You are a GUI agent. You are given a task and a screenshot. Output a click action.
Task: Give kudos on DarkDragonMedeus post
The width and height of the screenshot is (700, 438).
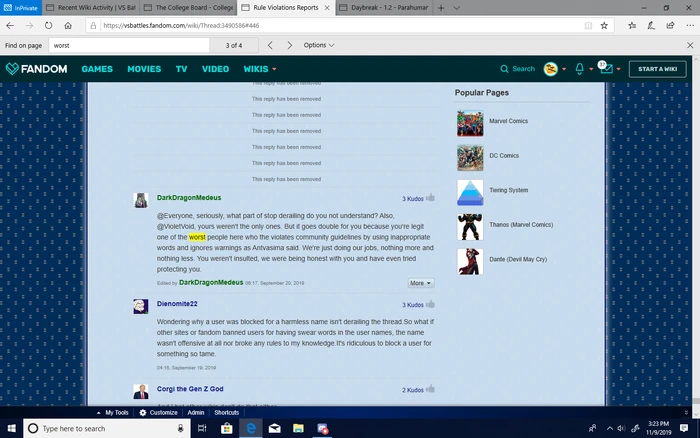[430, 197]
